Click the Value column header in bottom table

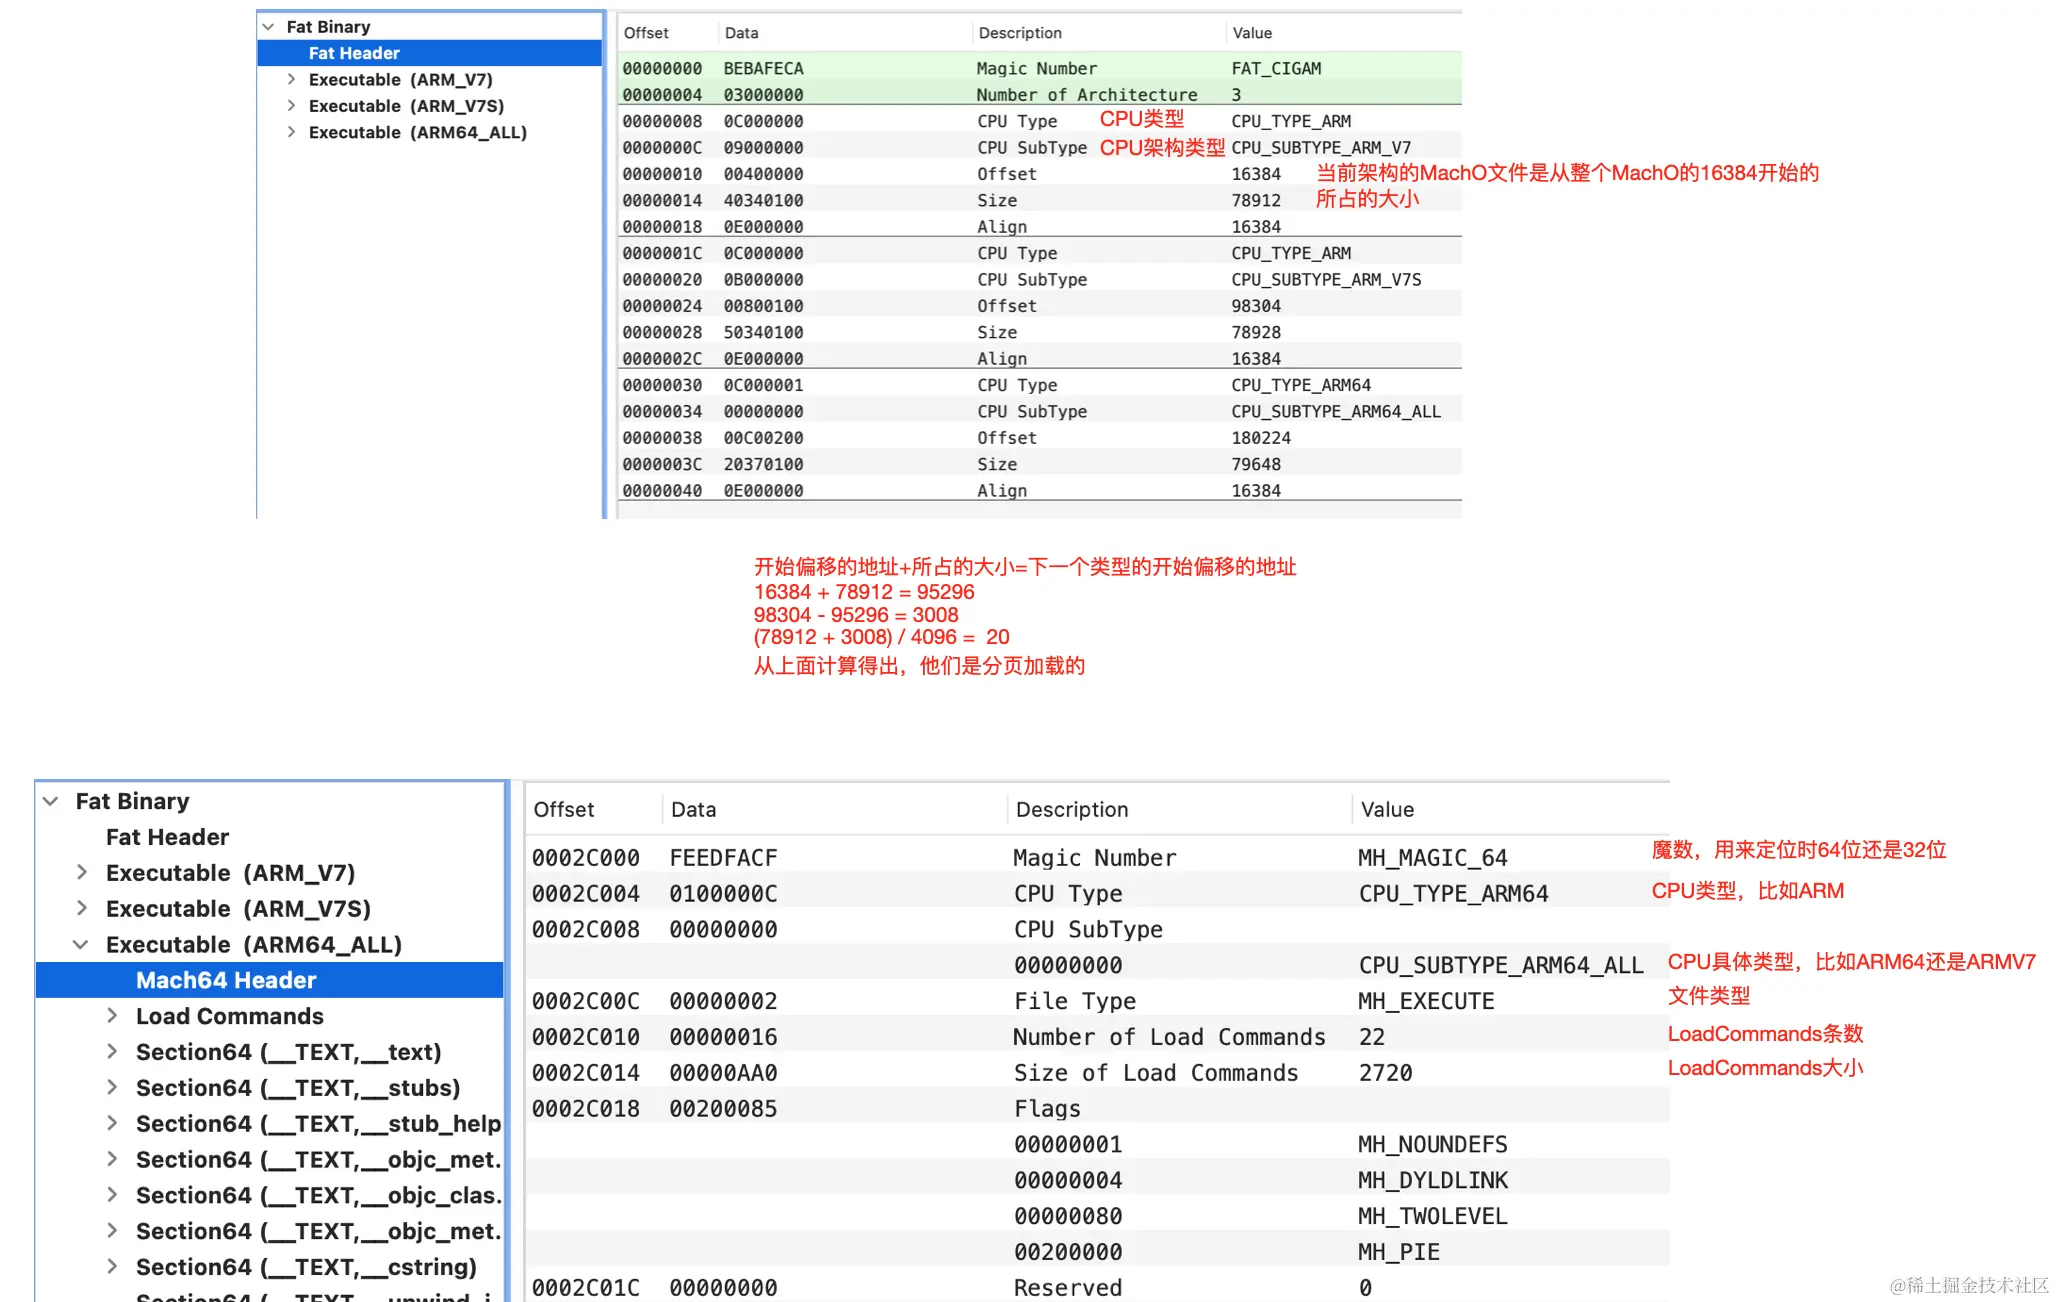(1387, 810)
